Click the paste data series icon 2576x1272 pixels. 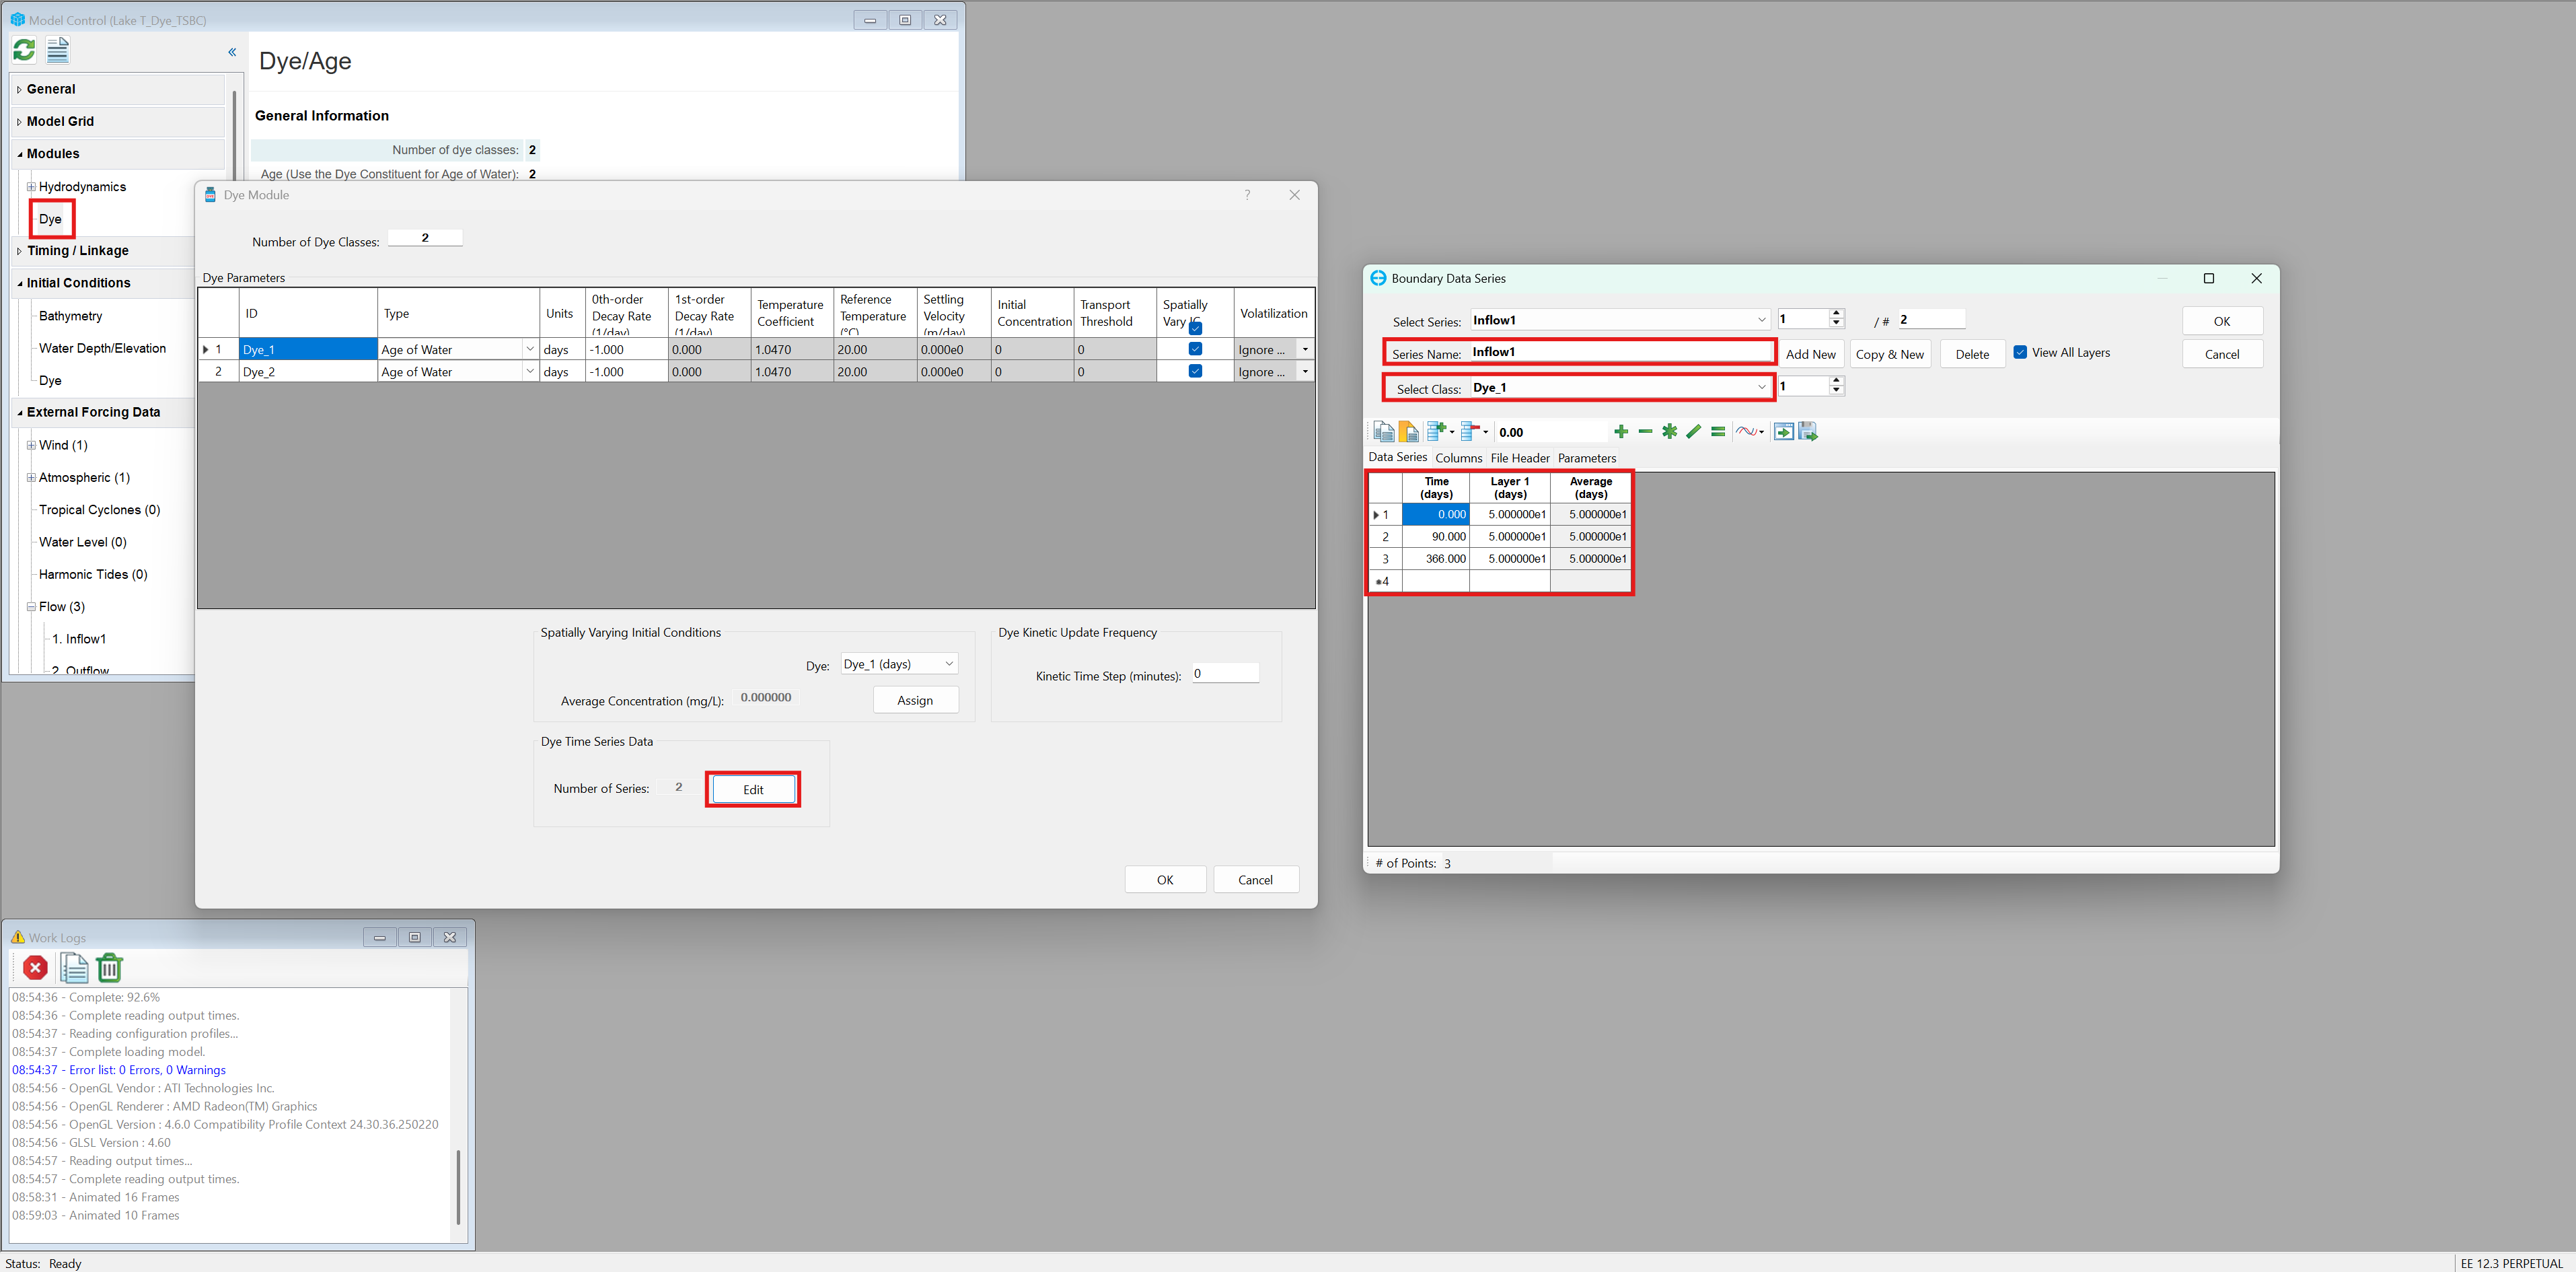pos(1408,432)
